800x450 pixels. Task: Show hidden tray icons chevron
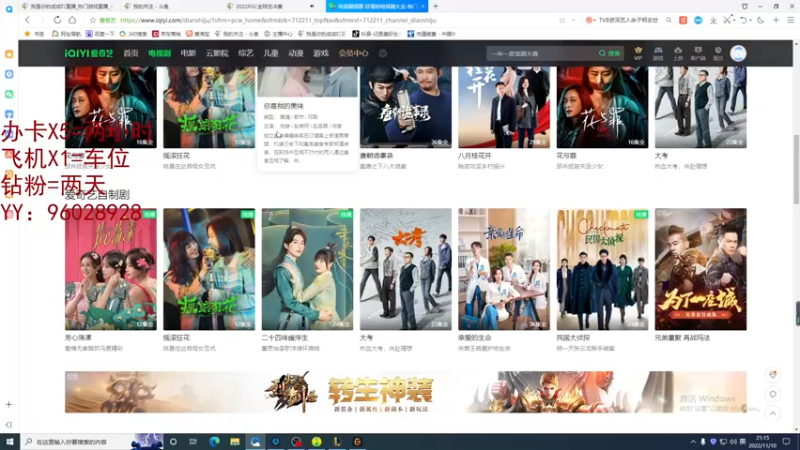pyautogui.click(x=693, y=442)
